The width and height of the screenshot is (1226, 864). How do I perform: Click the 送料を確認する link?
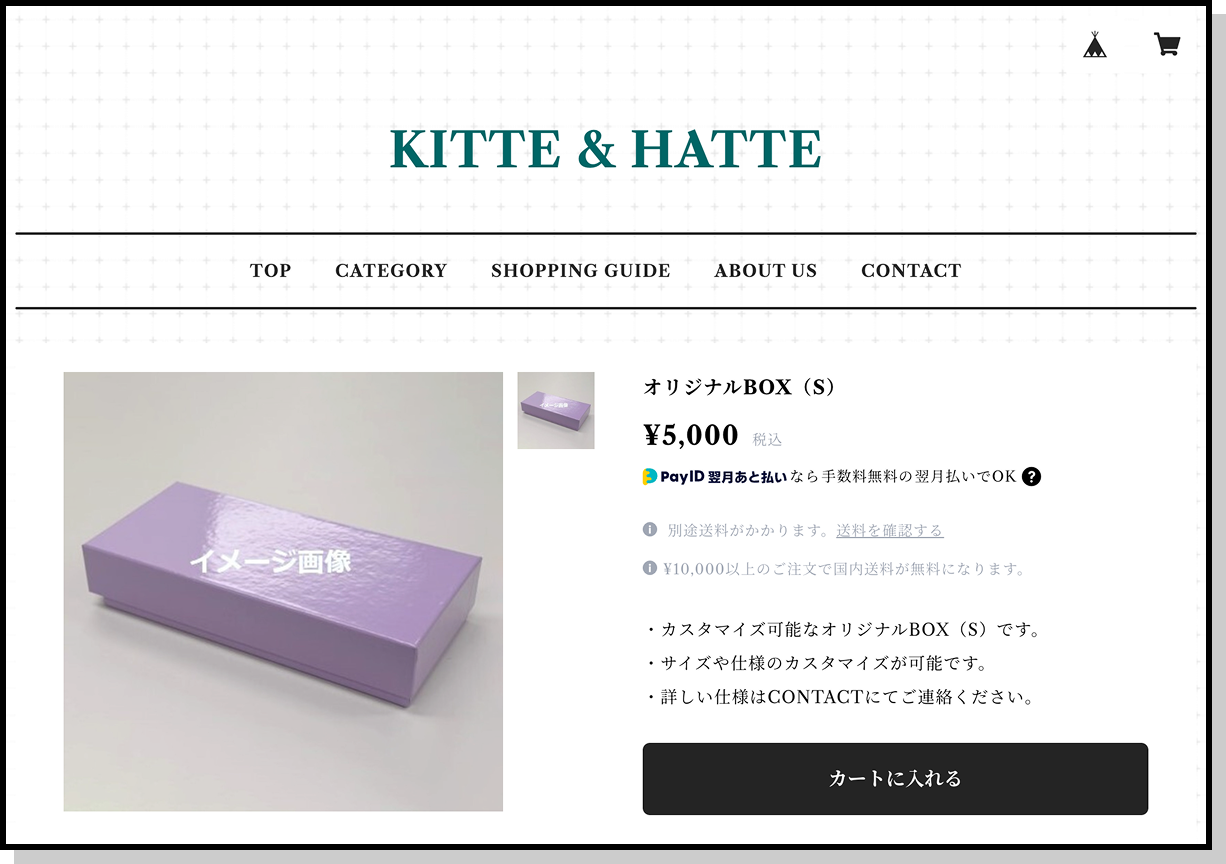(x=890, y=530)
